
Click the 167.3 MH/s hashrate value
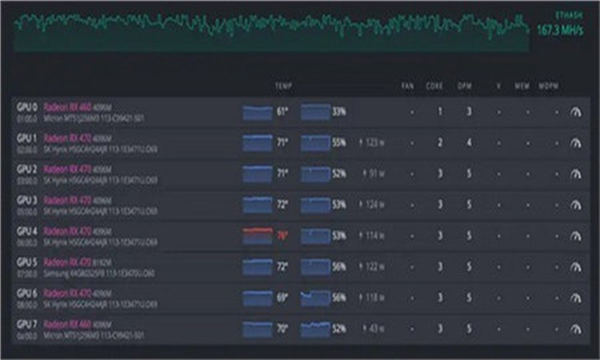(x=560, y=30)
